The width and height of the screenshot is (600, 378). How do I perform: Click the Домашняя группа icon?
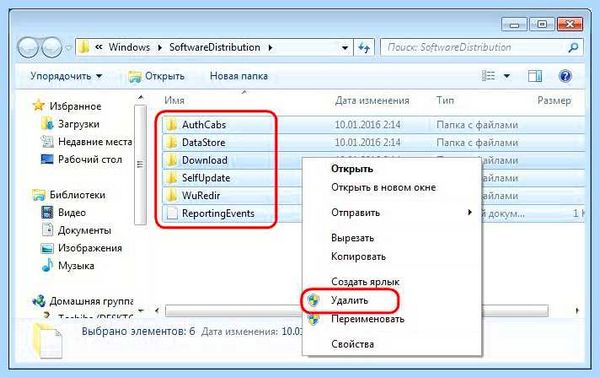[x=39, y=301]
